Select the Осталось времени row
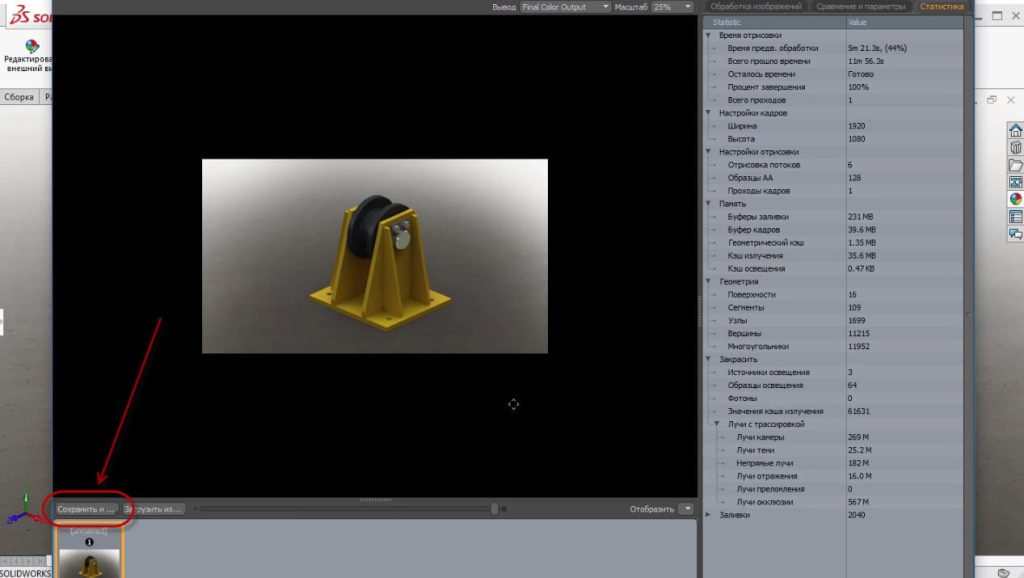Image resolution: width=1024 pixels, height=578 pixels. pyautogui.click(x=833, y=74)
